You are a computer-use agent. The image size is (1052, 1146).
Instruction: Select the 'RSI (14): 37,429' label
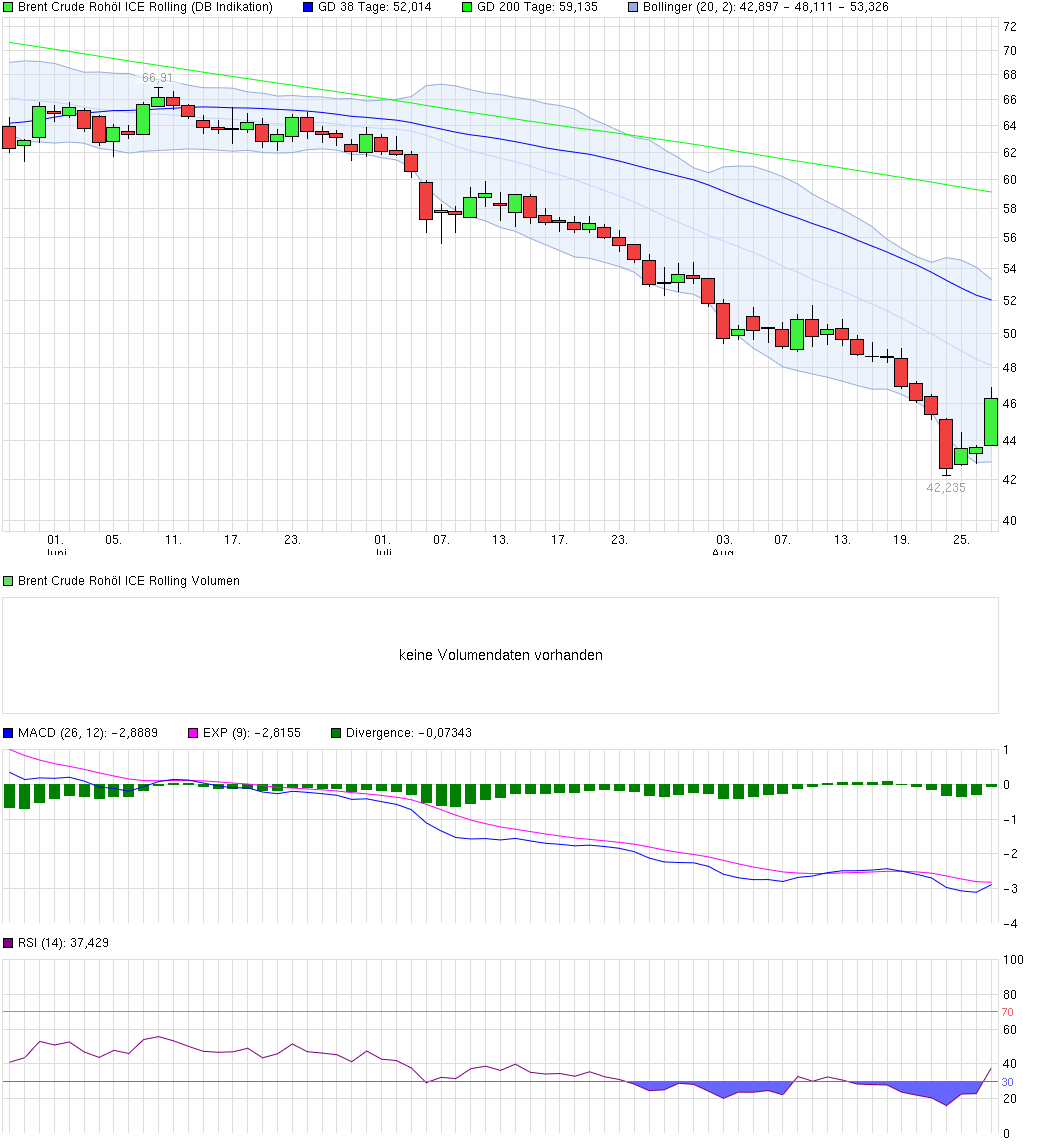click(x=64, y=944)
